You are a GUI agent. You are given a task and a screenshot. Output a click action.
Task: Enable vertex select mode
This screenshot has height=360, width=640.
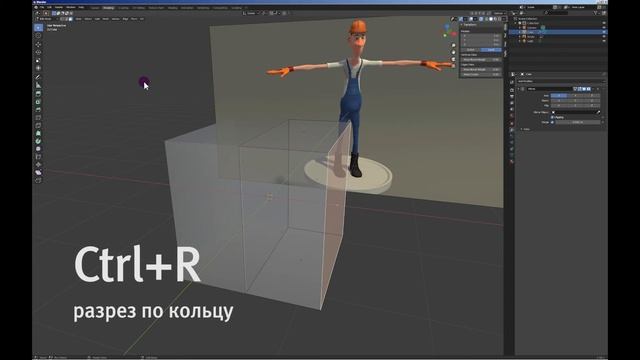[x=62, y=19]
